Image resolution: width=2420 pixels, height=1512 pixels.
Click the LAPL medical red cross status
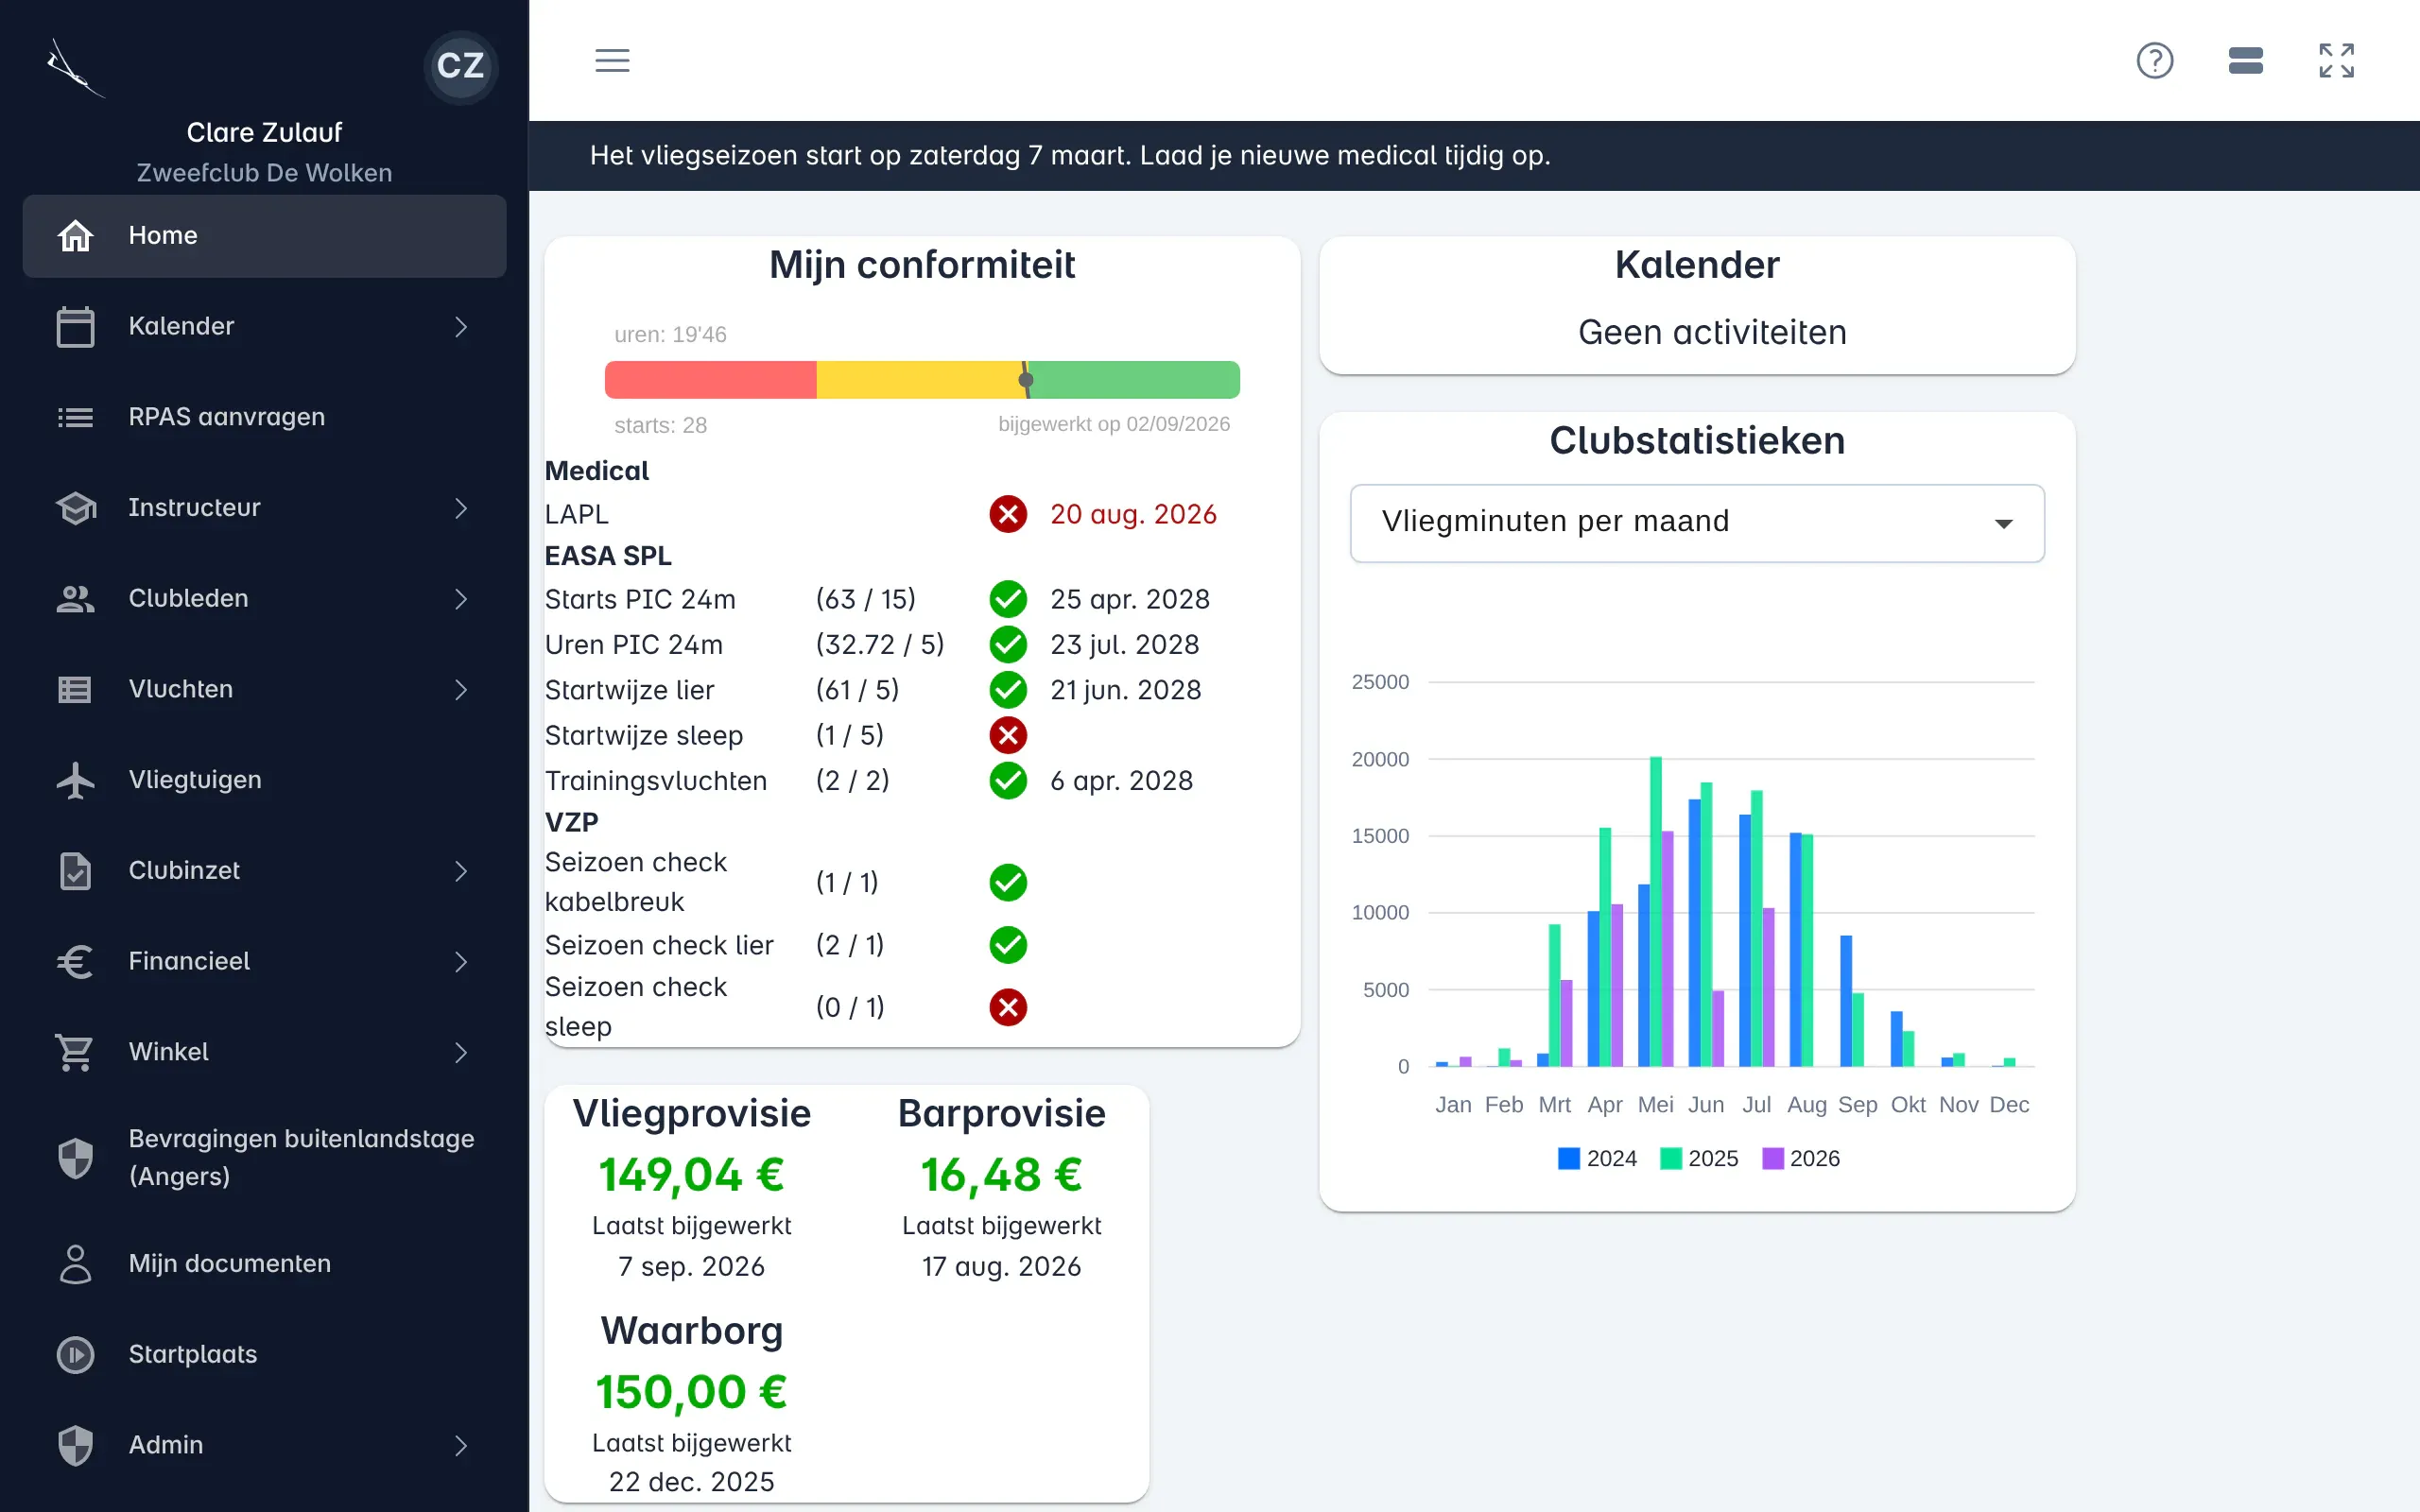click(1008, 514)
